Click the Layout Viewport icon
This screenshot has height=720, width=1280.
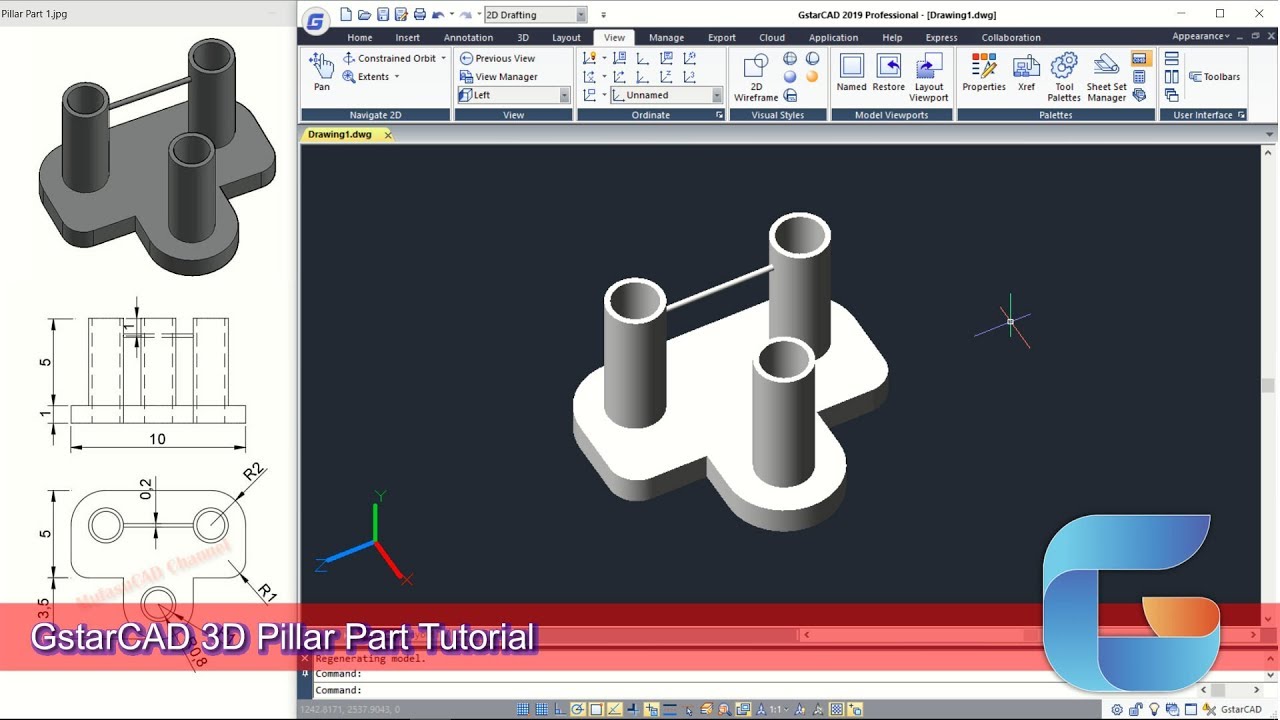[929, 78]
